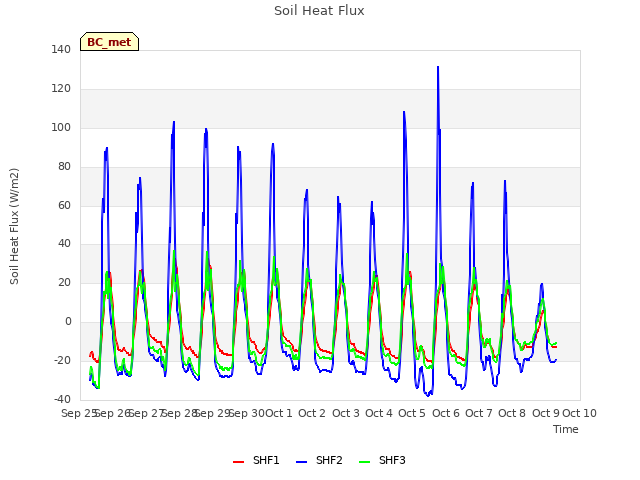Click the Soil Heat Flux (W/m2) axis title
The width and height of the screenshot is (640, 480).
14,226
